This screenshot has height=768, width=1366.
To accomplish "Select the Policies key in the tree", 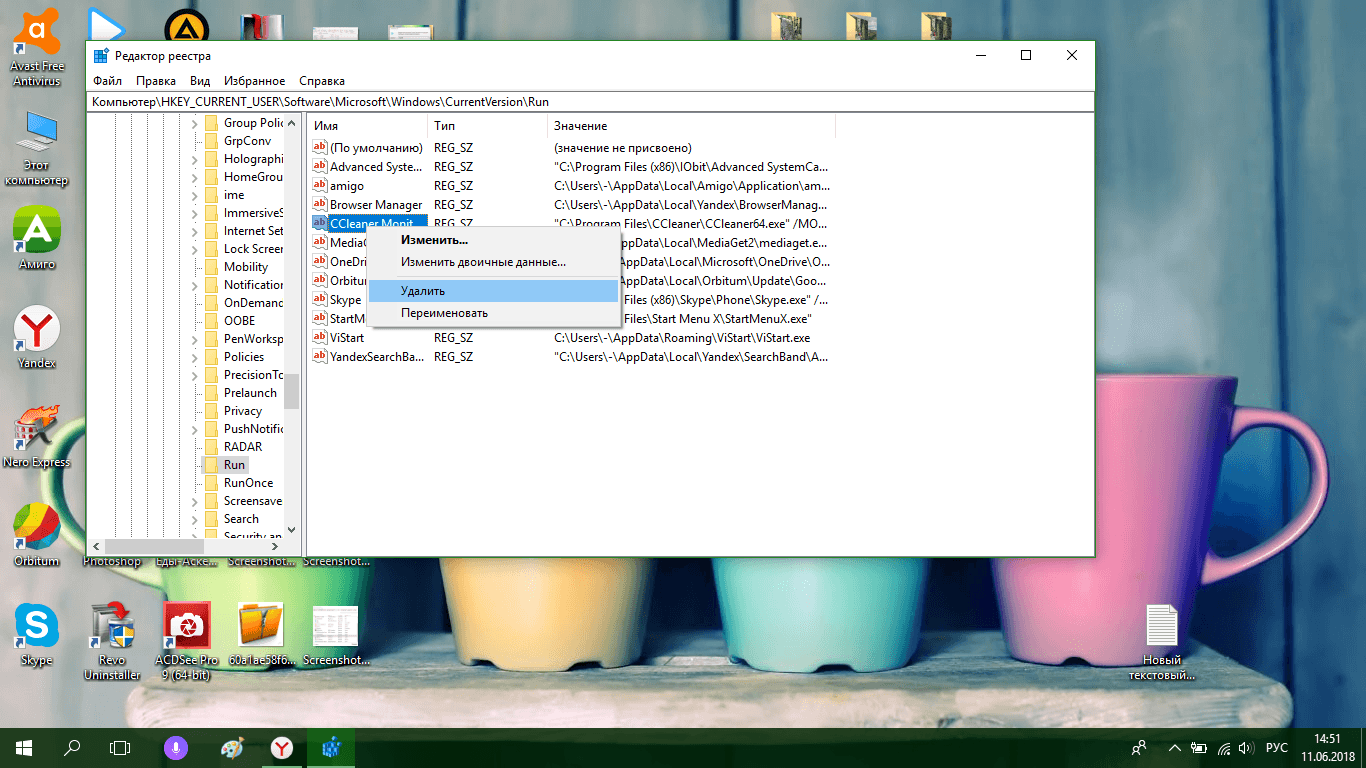I will coord(244,357).
